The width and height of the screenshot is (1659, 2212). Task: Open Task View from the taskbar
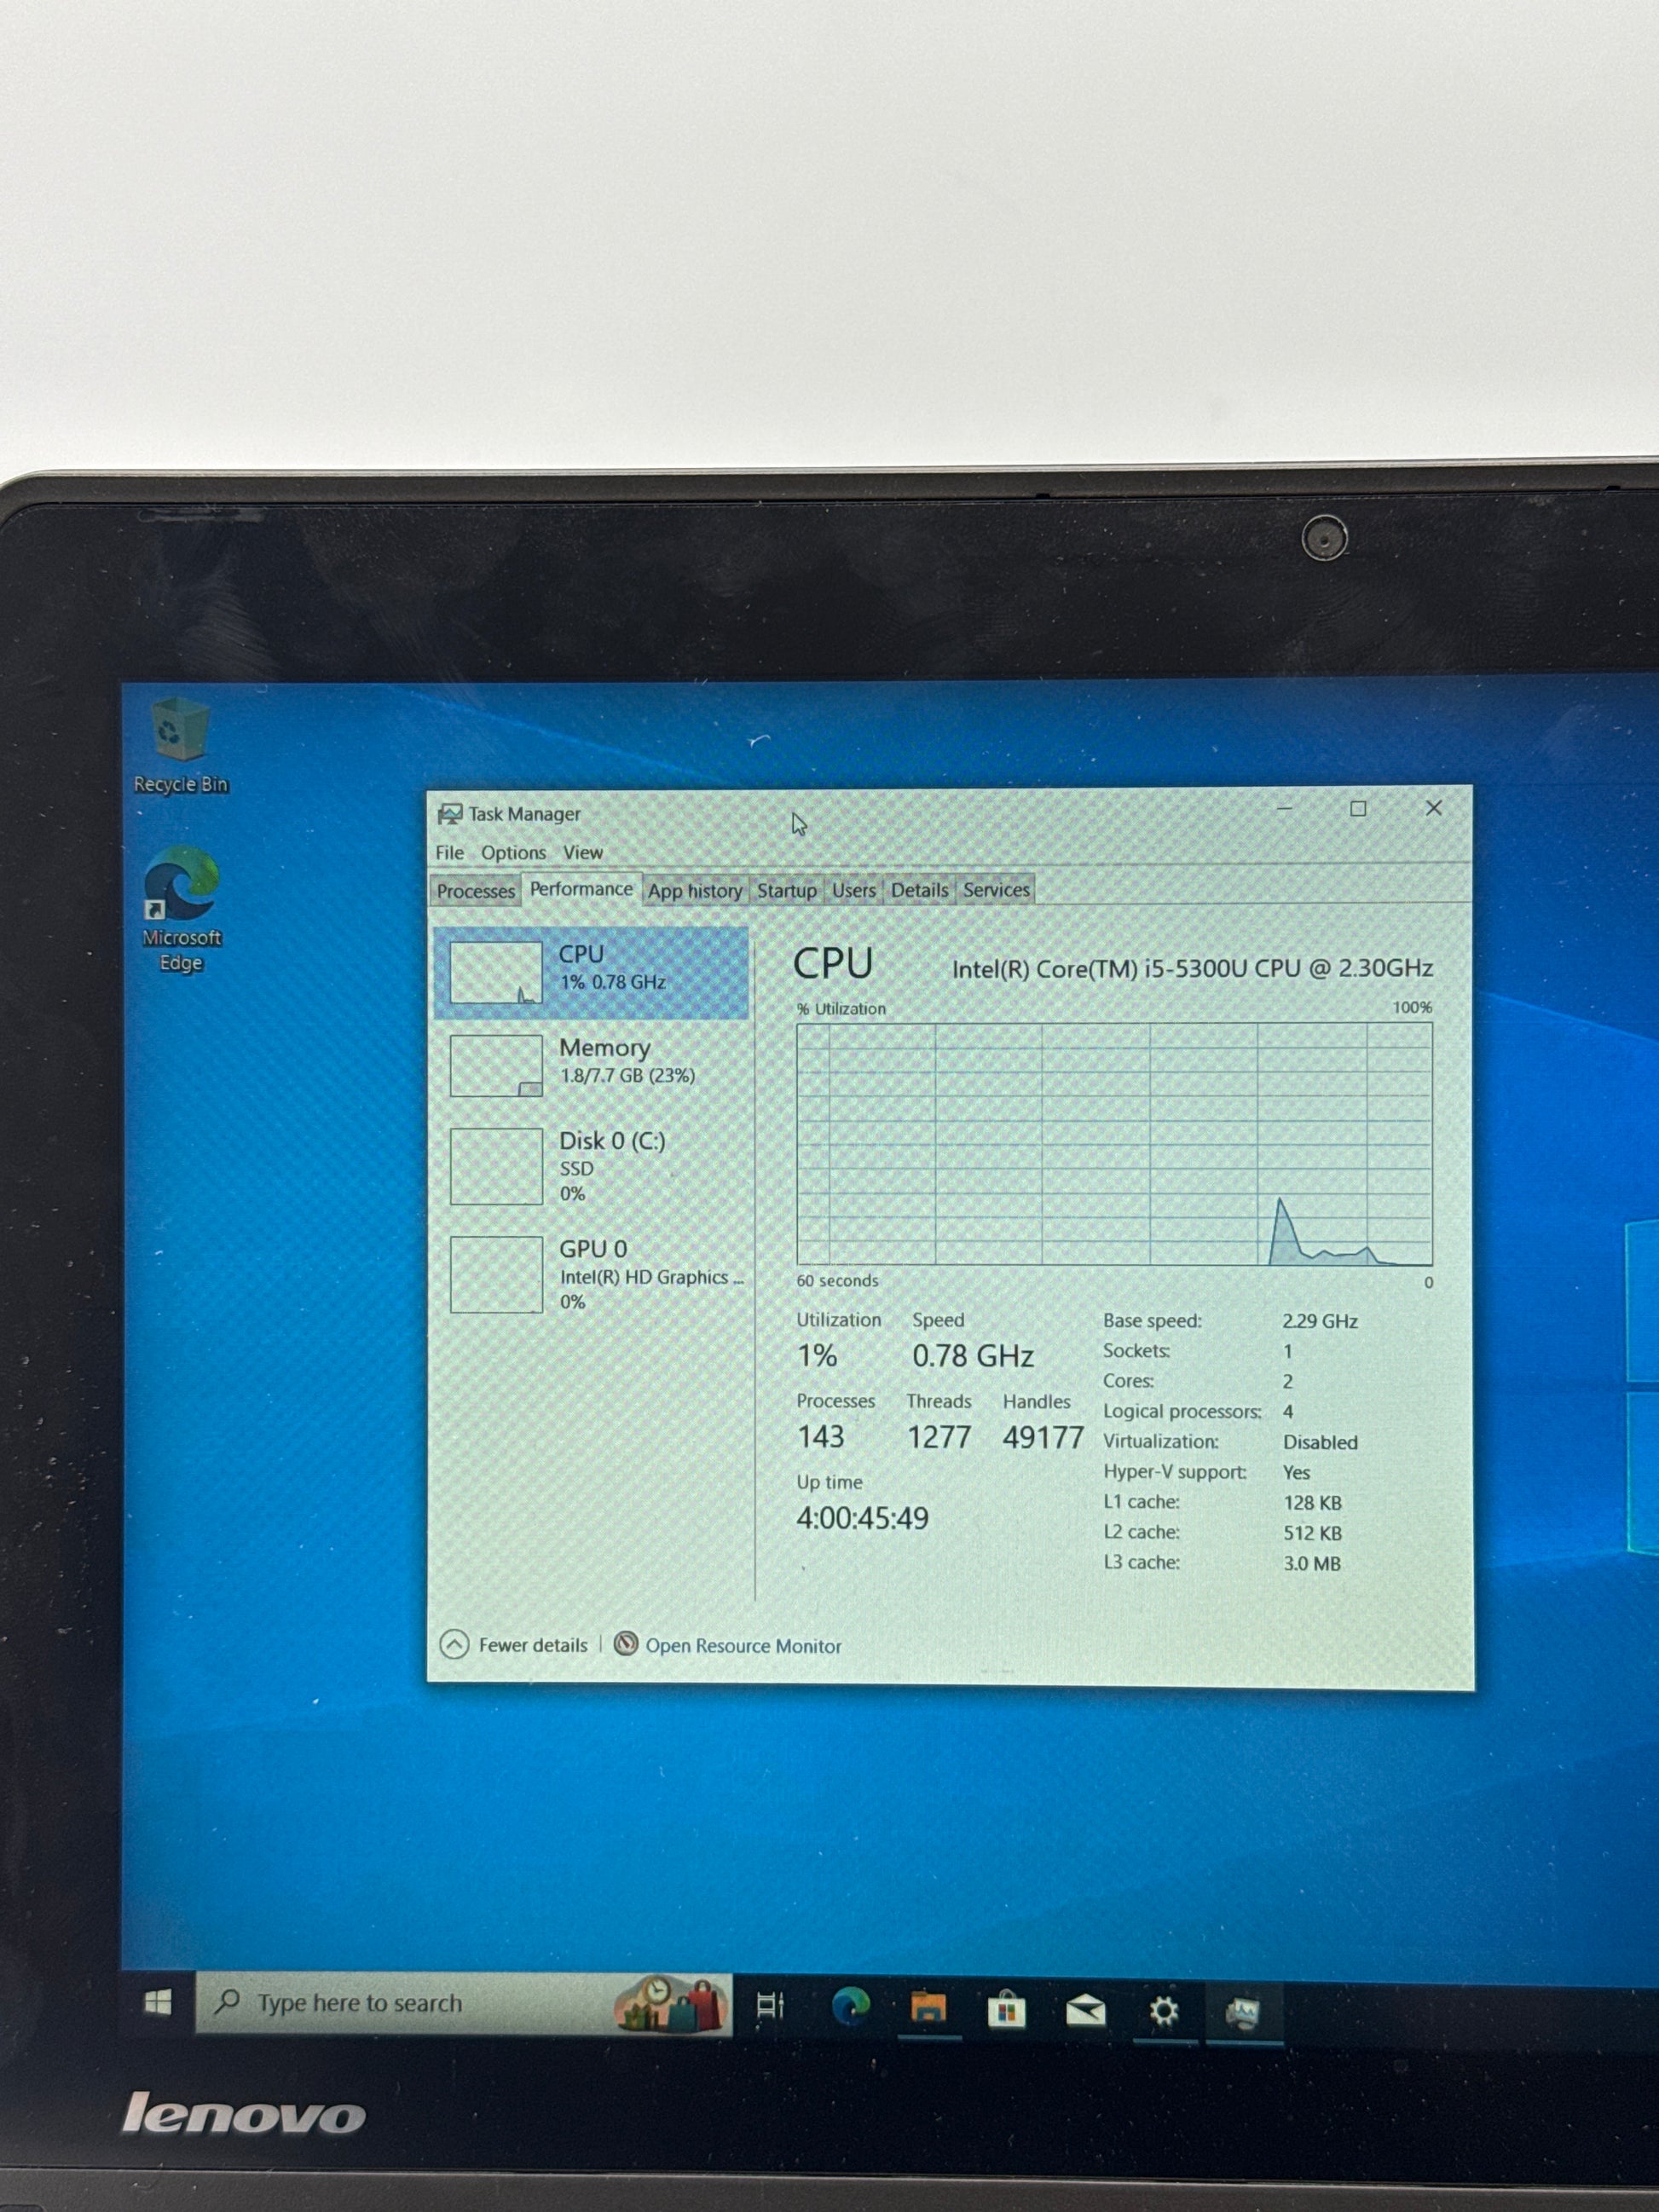pyautogui.click(x=770, y=2005)
